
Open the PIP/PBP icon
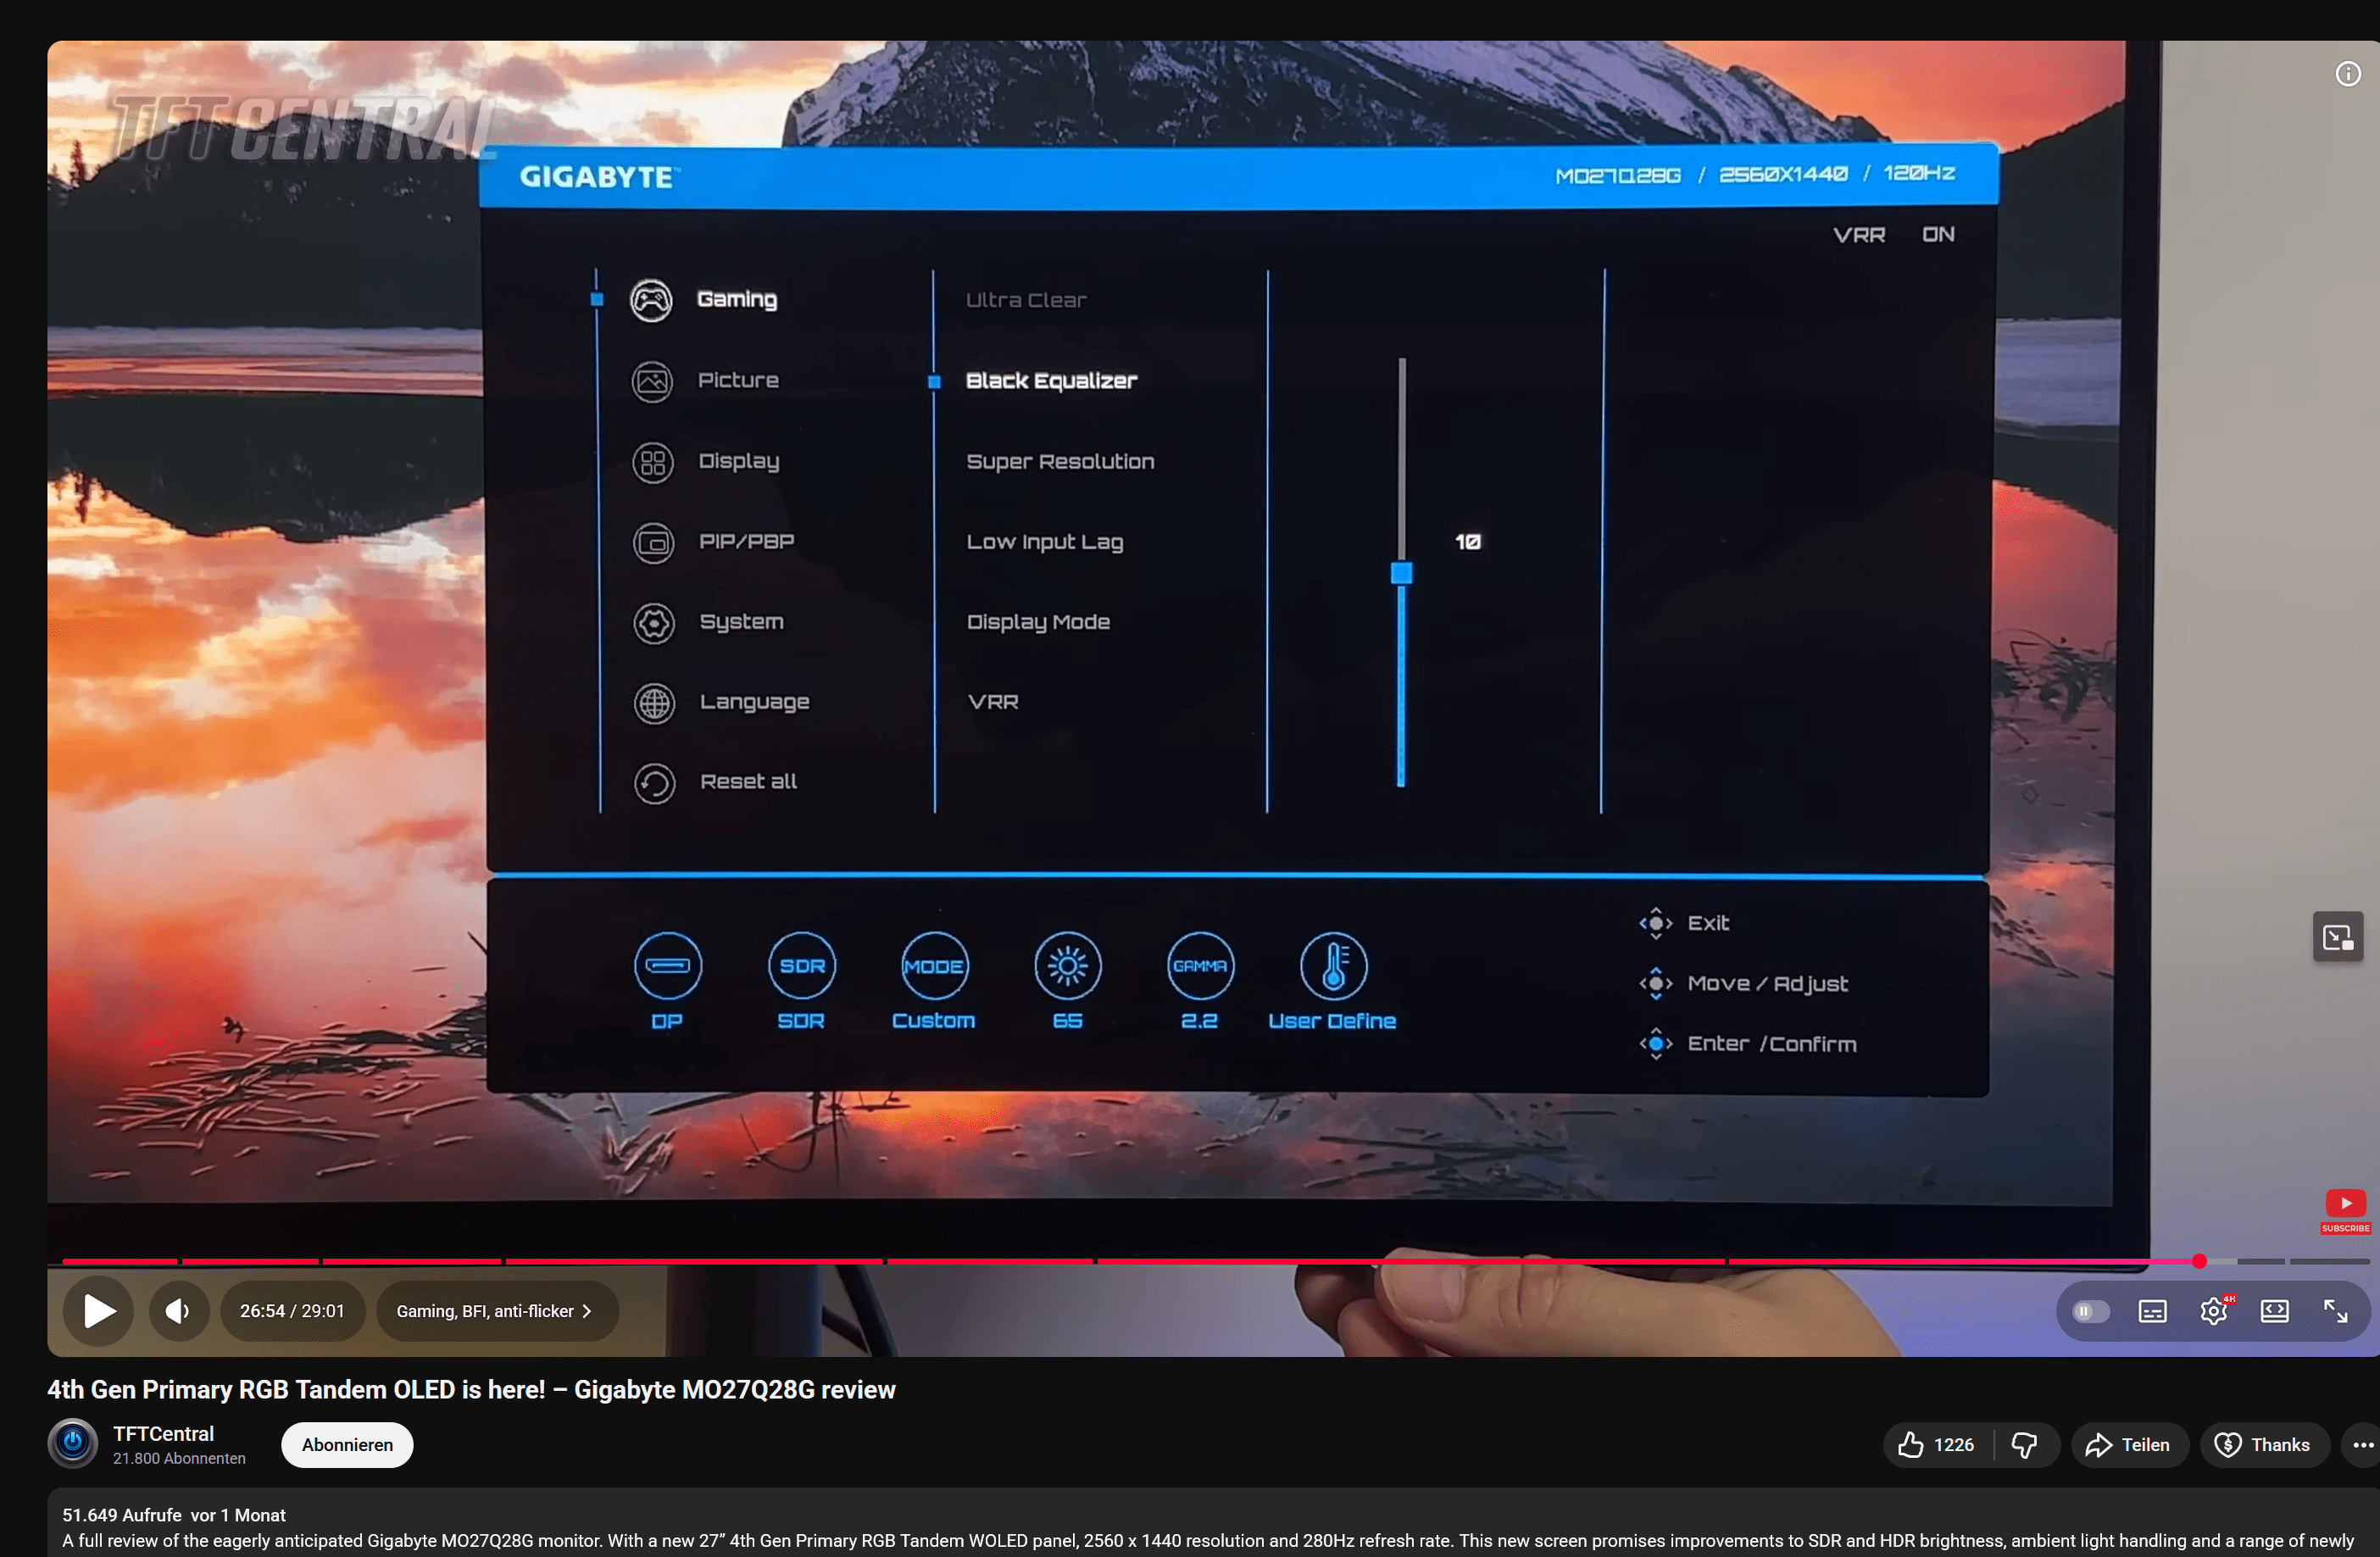pos(654,541)
